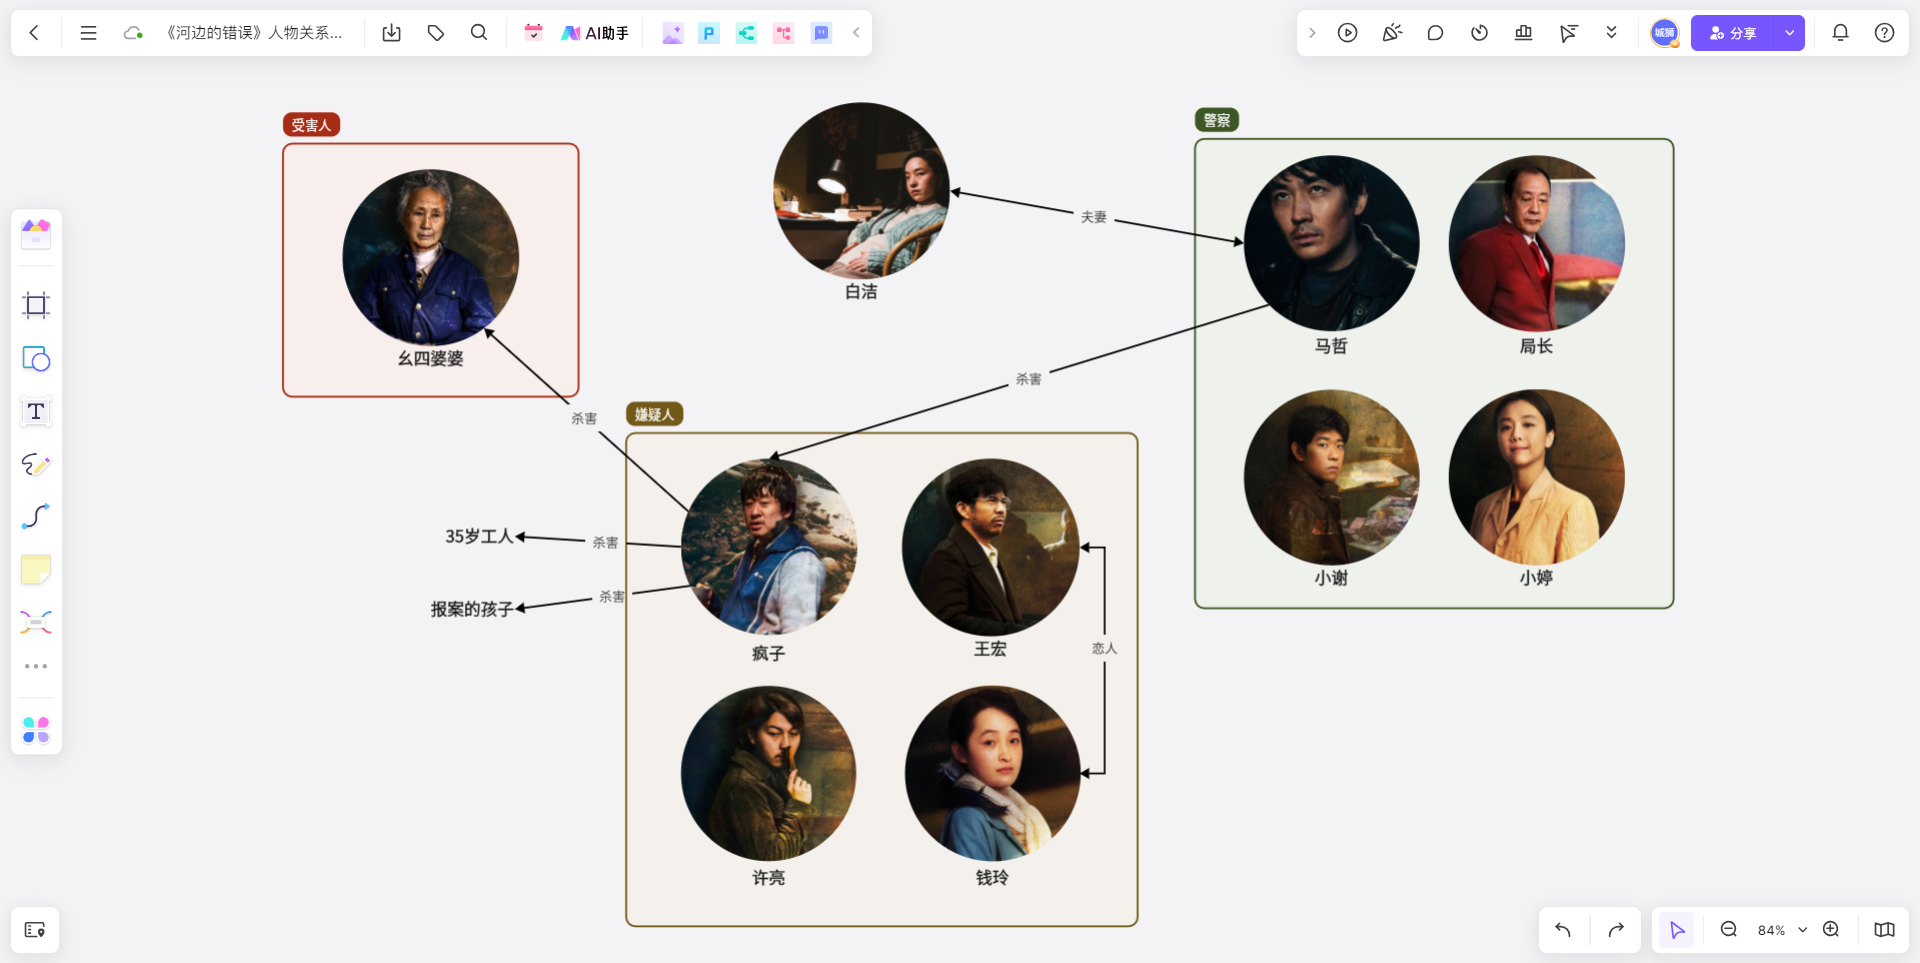Open help with the question mark icon
Viewport: 1920px width, 963px height.
(1884, 33)
